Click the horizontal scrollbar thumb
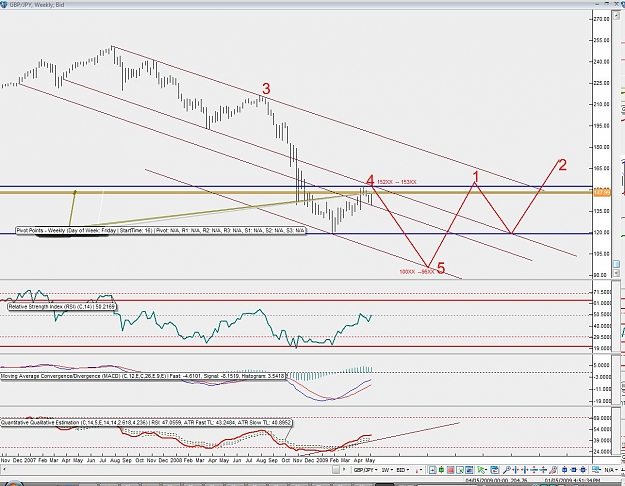Viewport: 625px width, 486px height. (x=336, y=470)
